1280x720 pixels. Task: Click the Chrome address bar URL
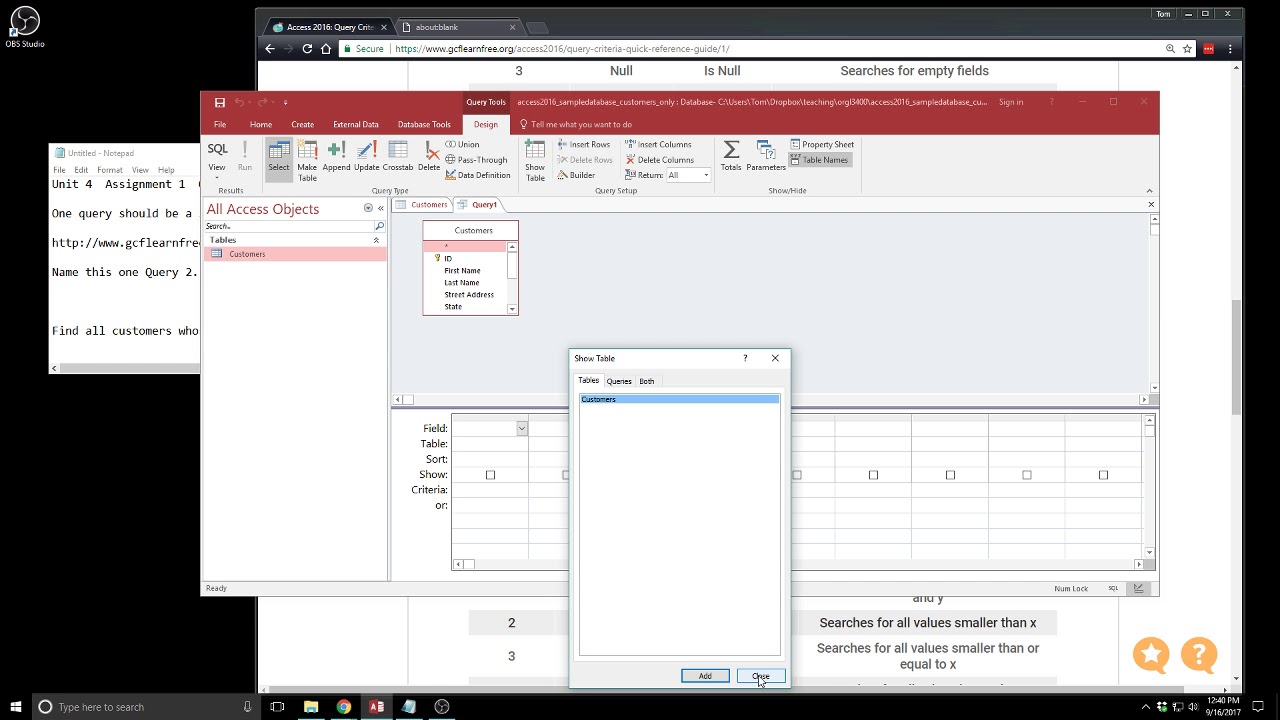coord(562,49)
